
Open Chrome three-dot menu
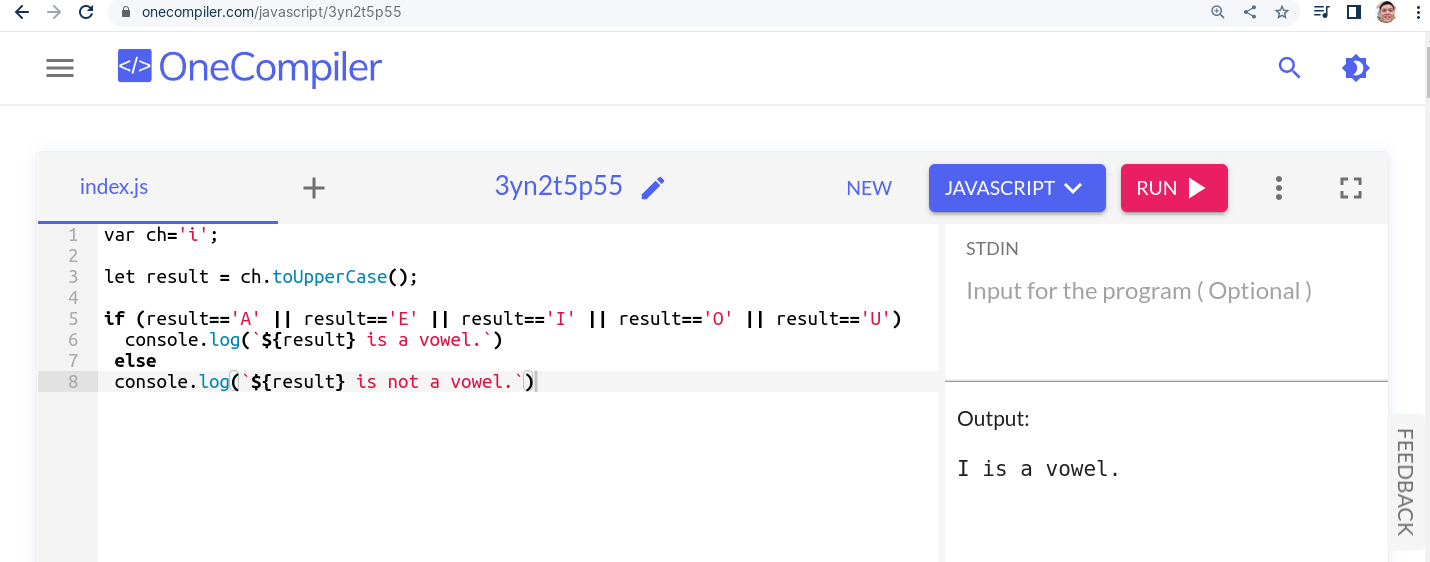click(x=1417, y=13)
